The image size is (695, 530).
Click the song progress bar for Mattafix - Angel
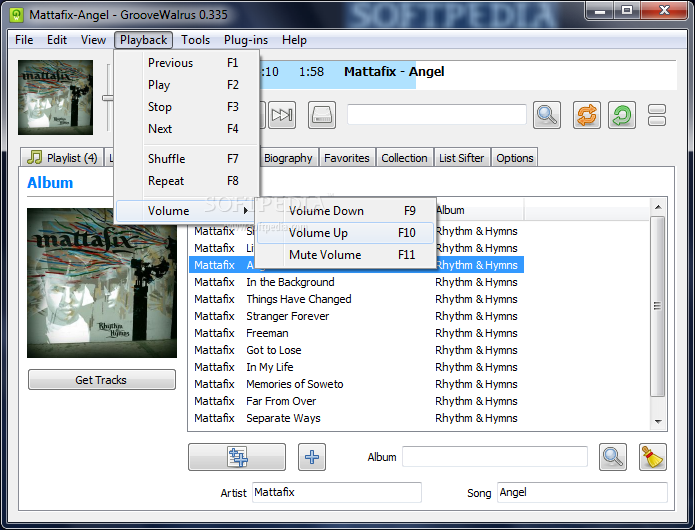(468, 75)
